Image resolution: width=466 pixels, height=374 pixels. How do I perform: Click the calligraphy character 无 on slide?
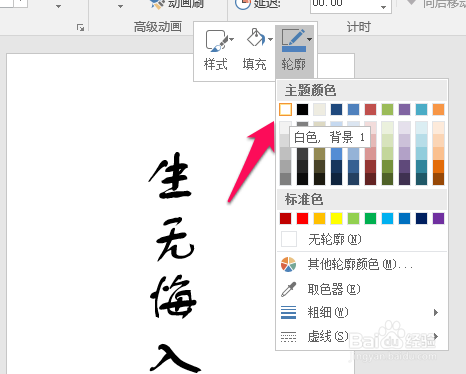click(x=175, y=239)
